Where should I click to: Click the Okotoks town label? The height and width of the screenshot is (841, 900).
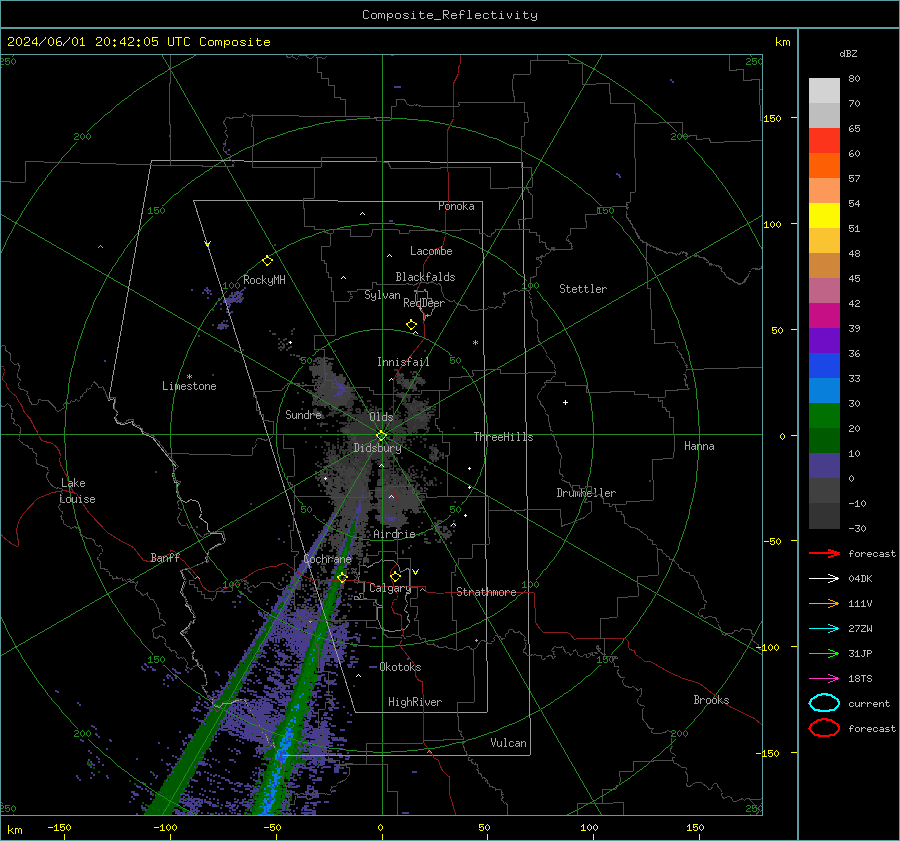400,667
